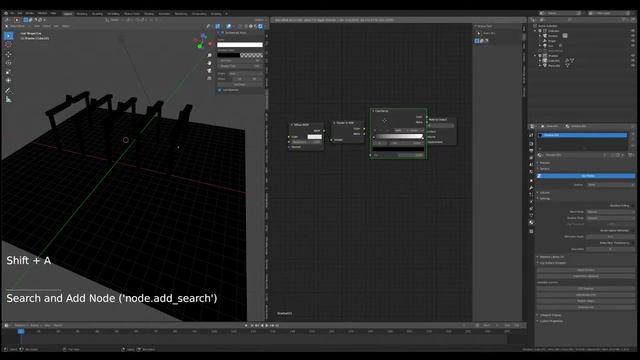640x360 pixels.
Task: Collapse the ColorRamp node with its triangle
Action: [373, 111]
